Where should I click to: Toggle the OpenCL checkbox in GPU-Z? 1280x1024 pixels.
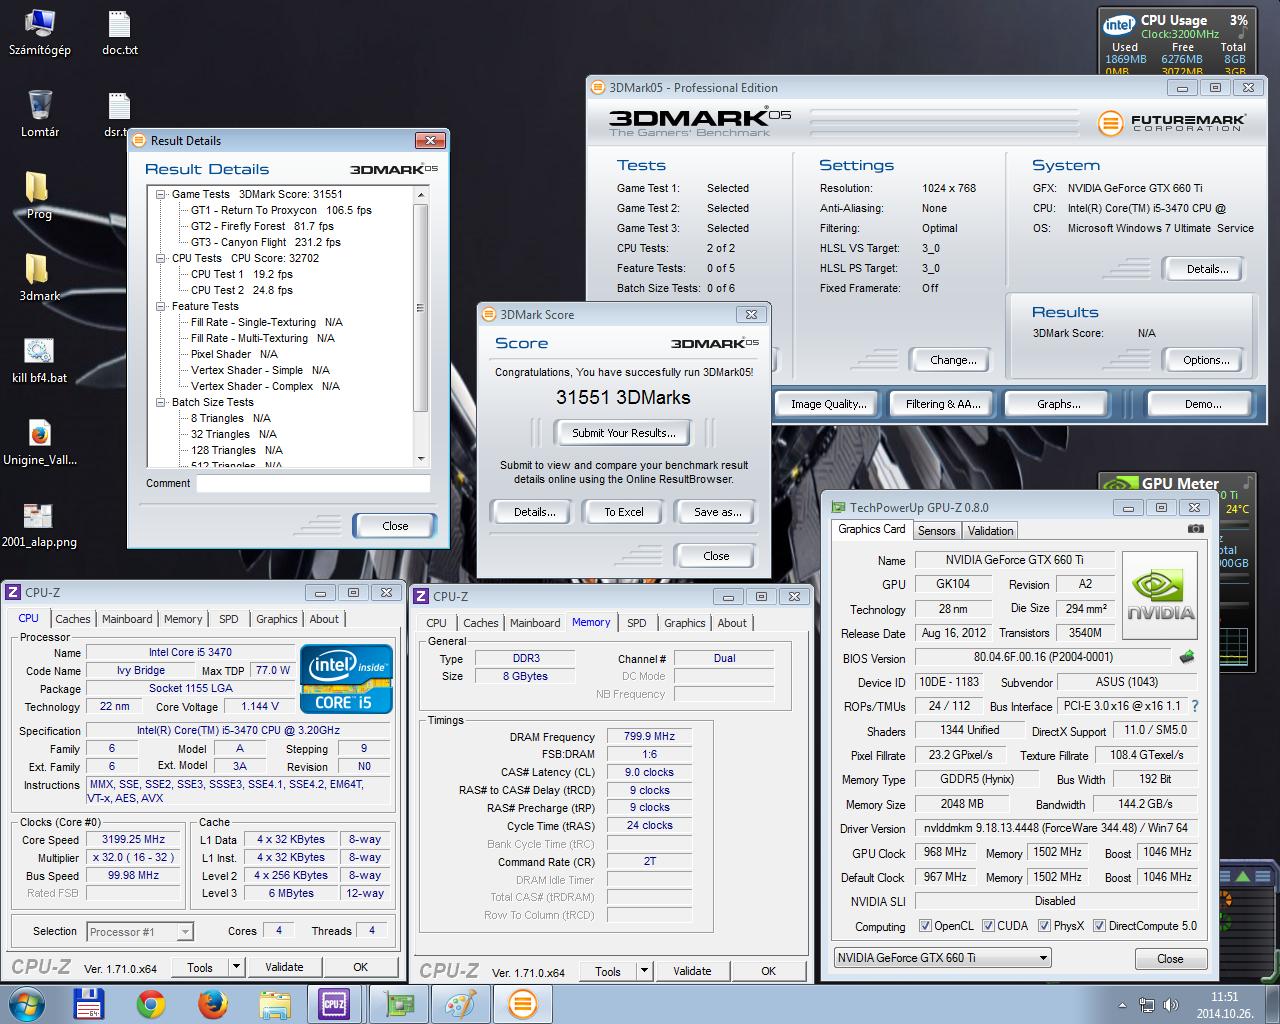[x=925, y=926]
